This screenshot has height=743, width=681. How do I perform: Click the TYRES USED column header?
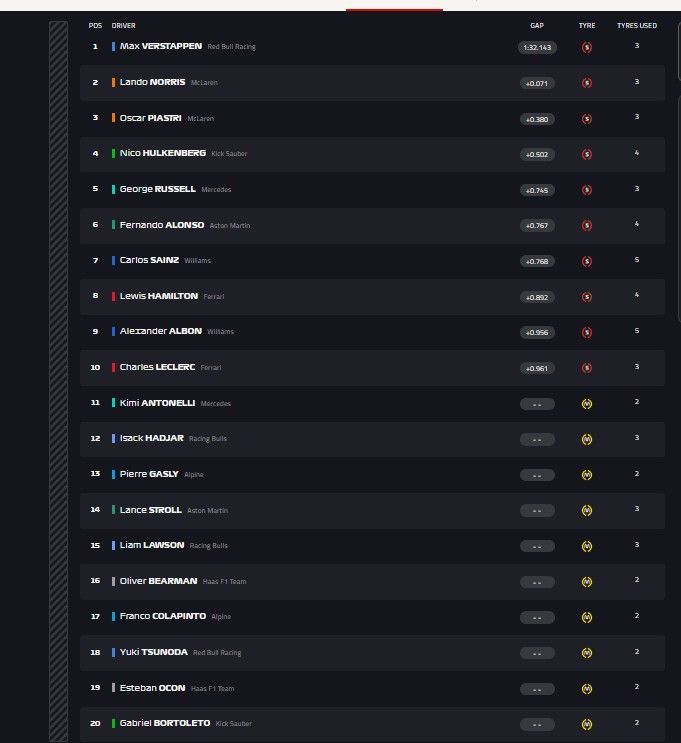coord(637,25)
